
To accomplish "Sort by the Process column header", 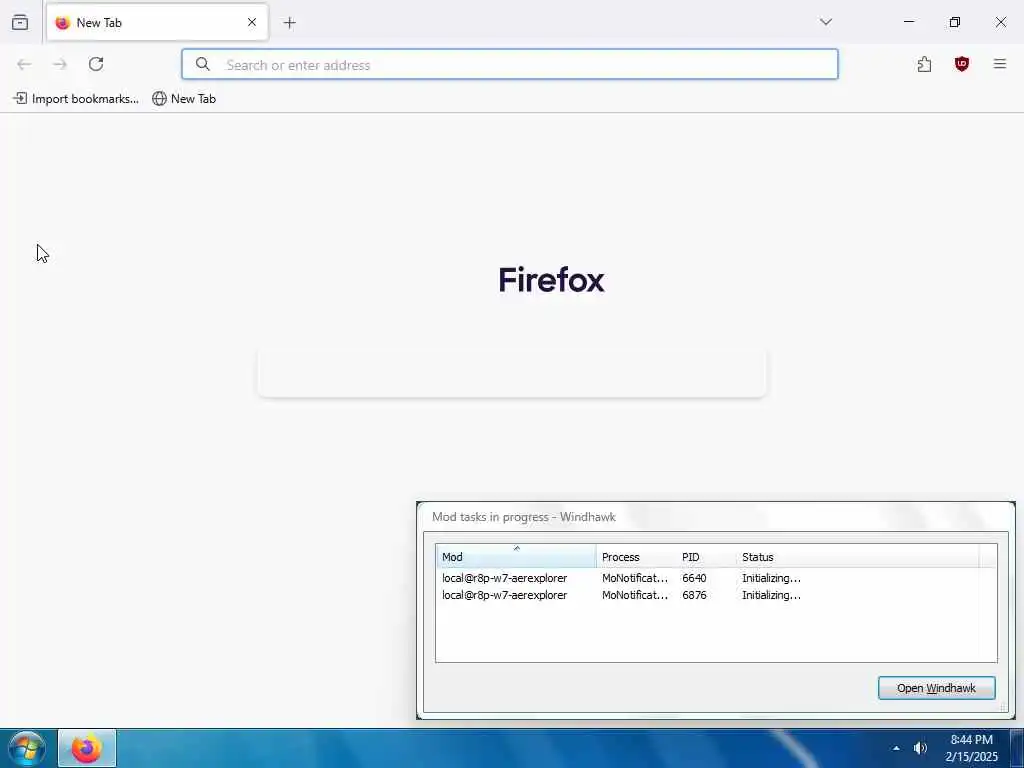I will [636, 557].
